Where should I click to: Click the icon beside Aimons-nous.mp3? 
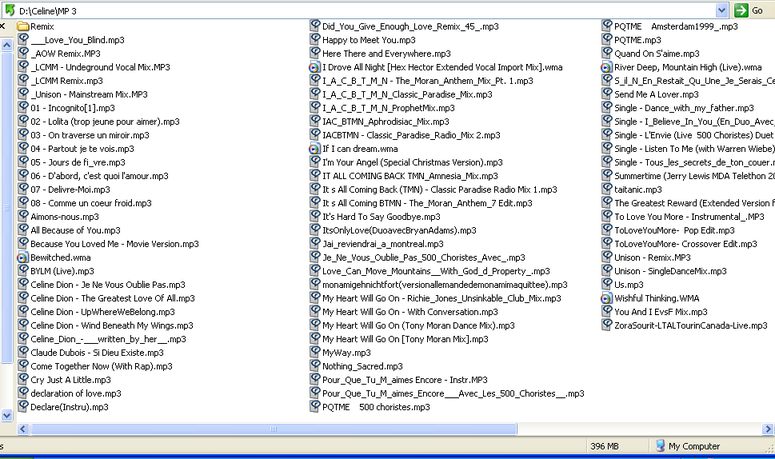(x=23, y=216)
